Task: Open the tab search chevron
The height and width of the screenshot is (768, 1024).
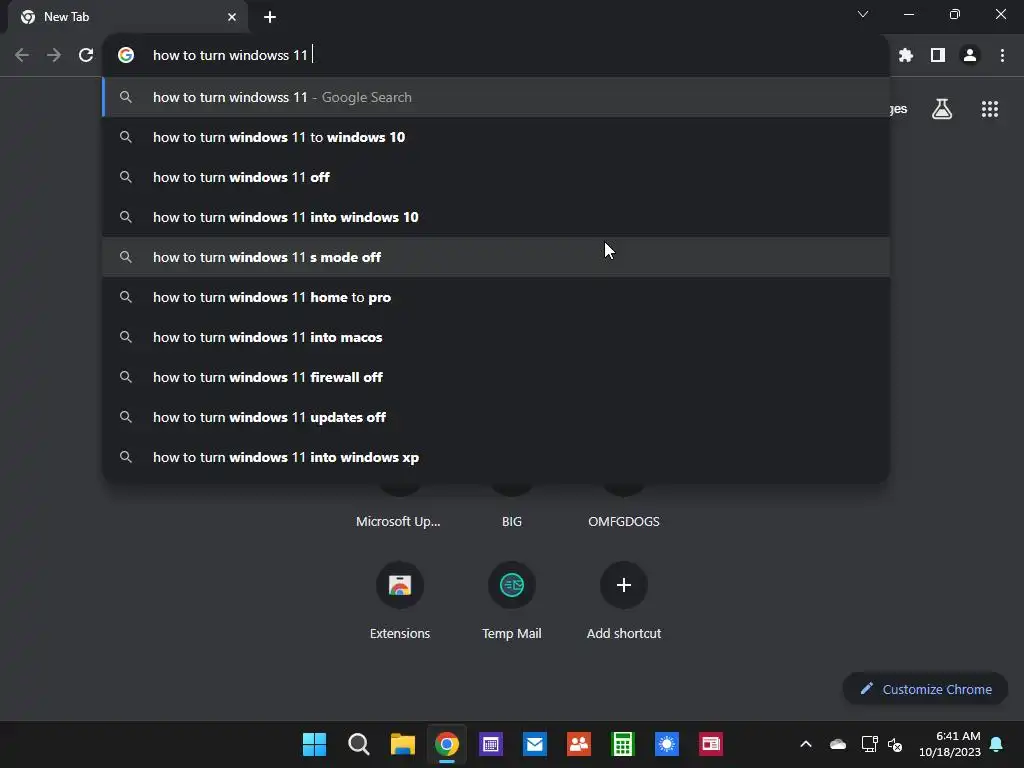Action: [863, 14]
